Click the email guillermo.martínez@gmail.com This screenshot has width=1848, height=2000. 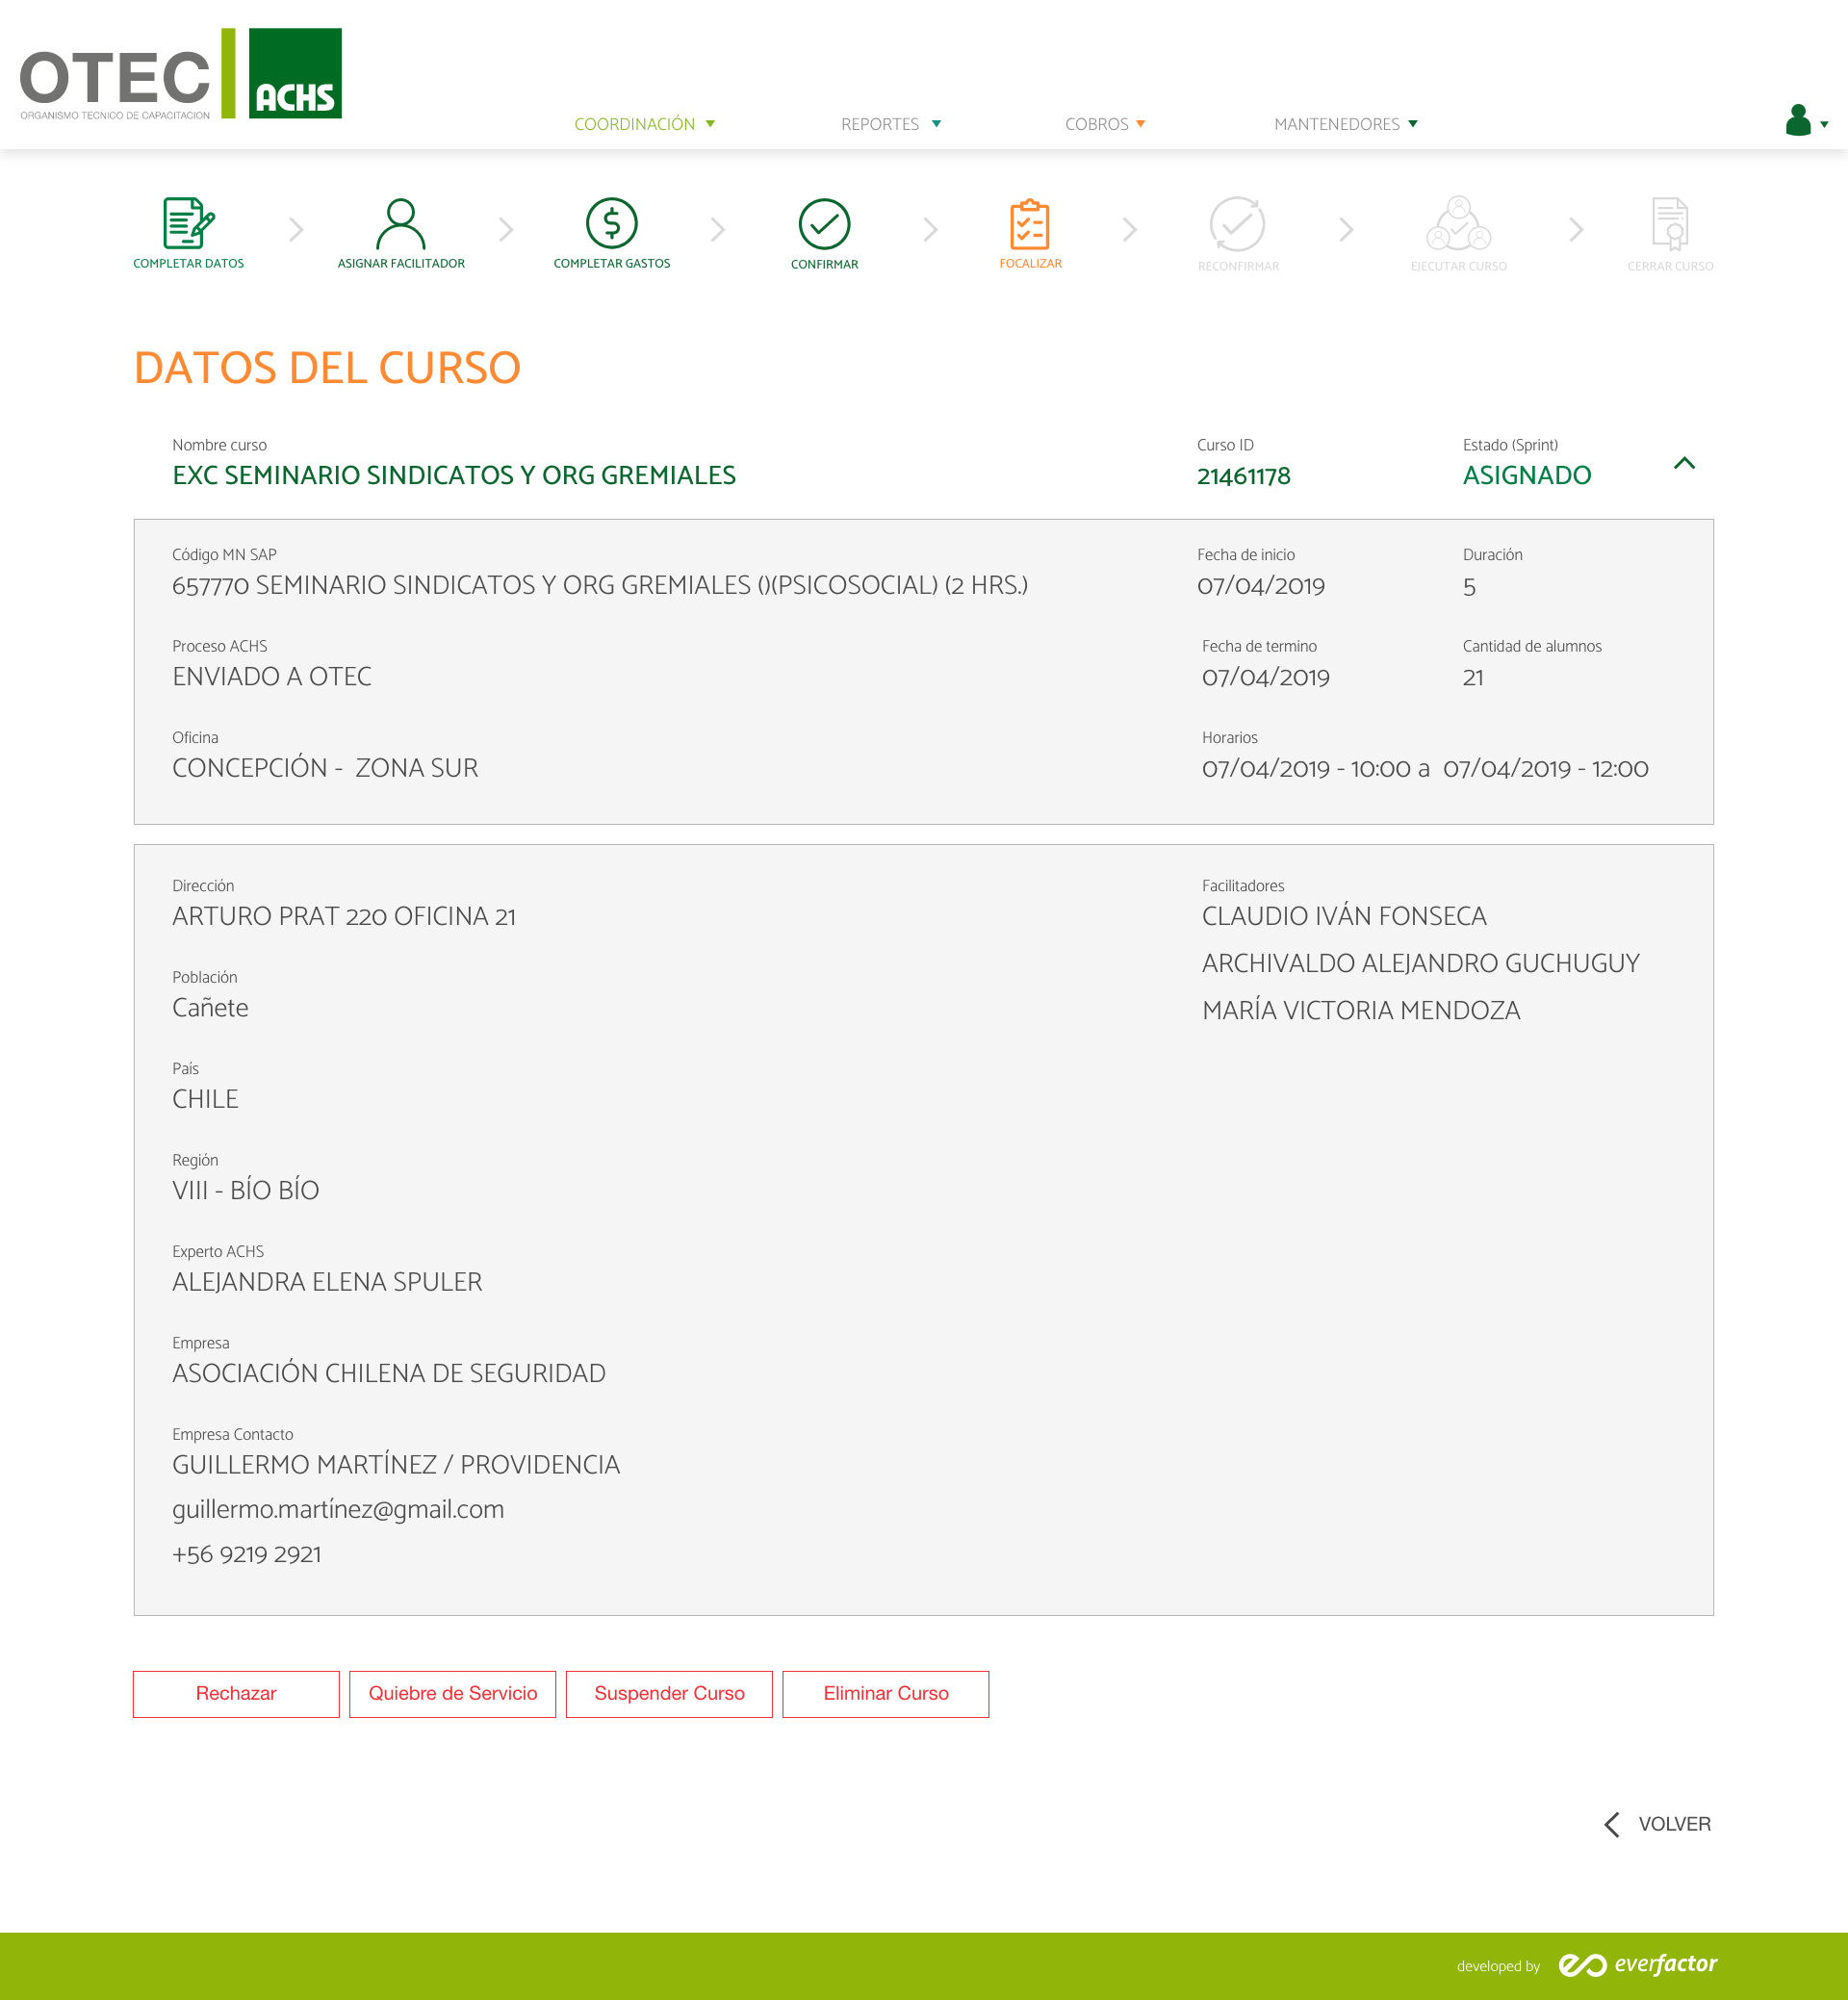click(338, 1510)
